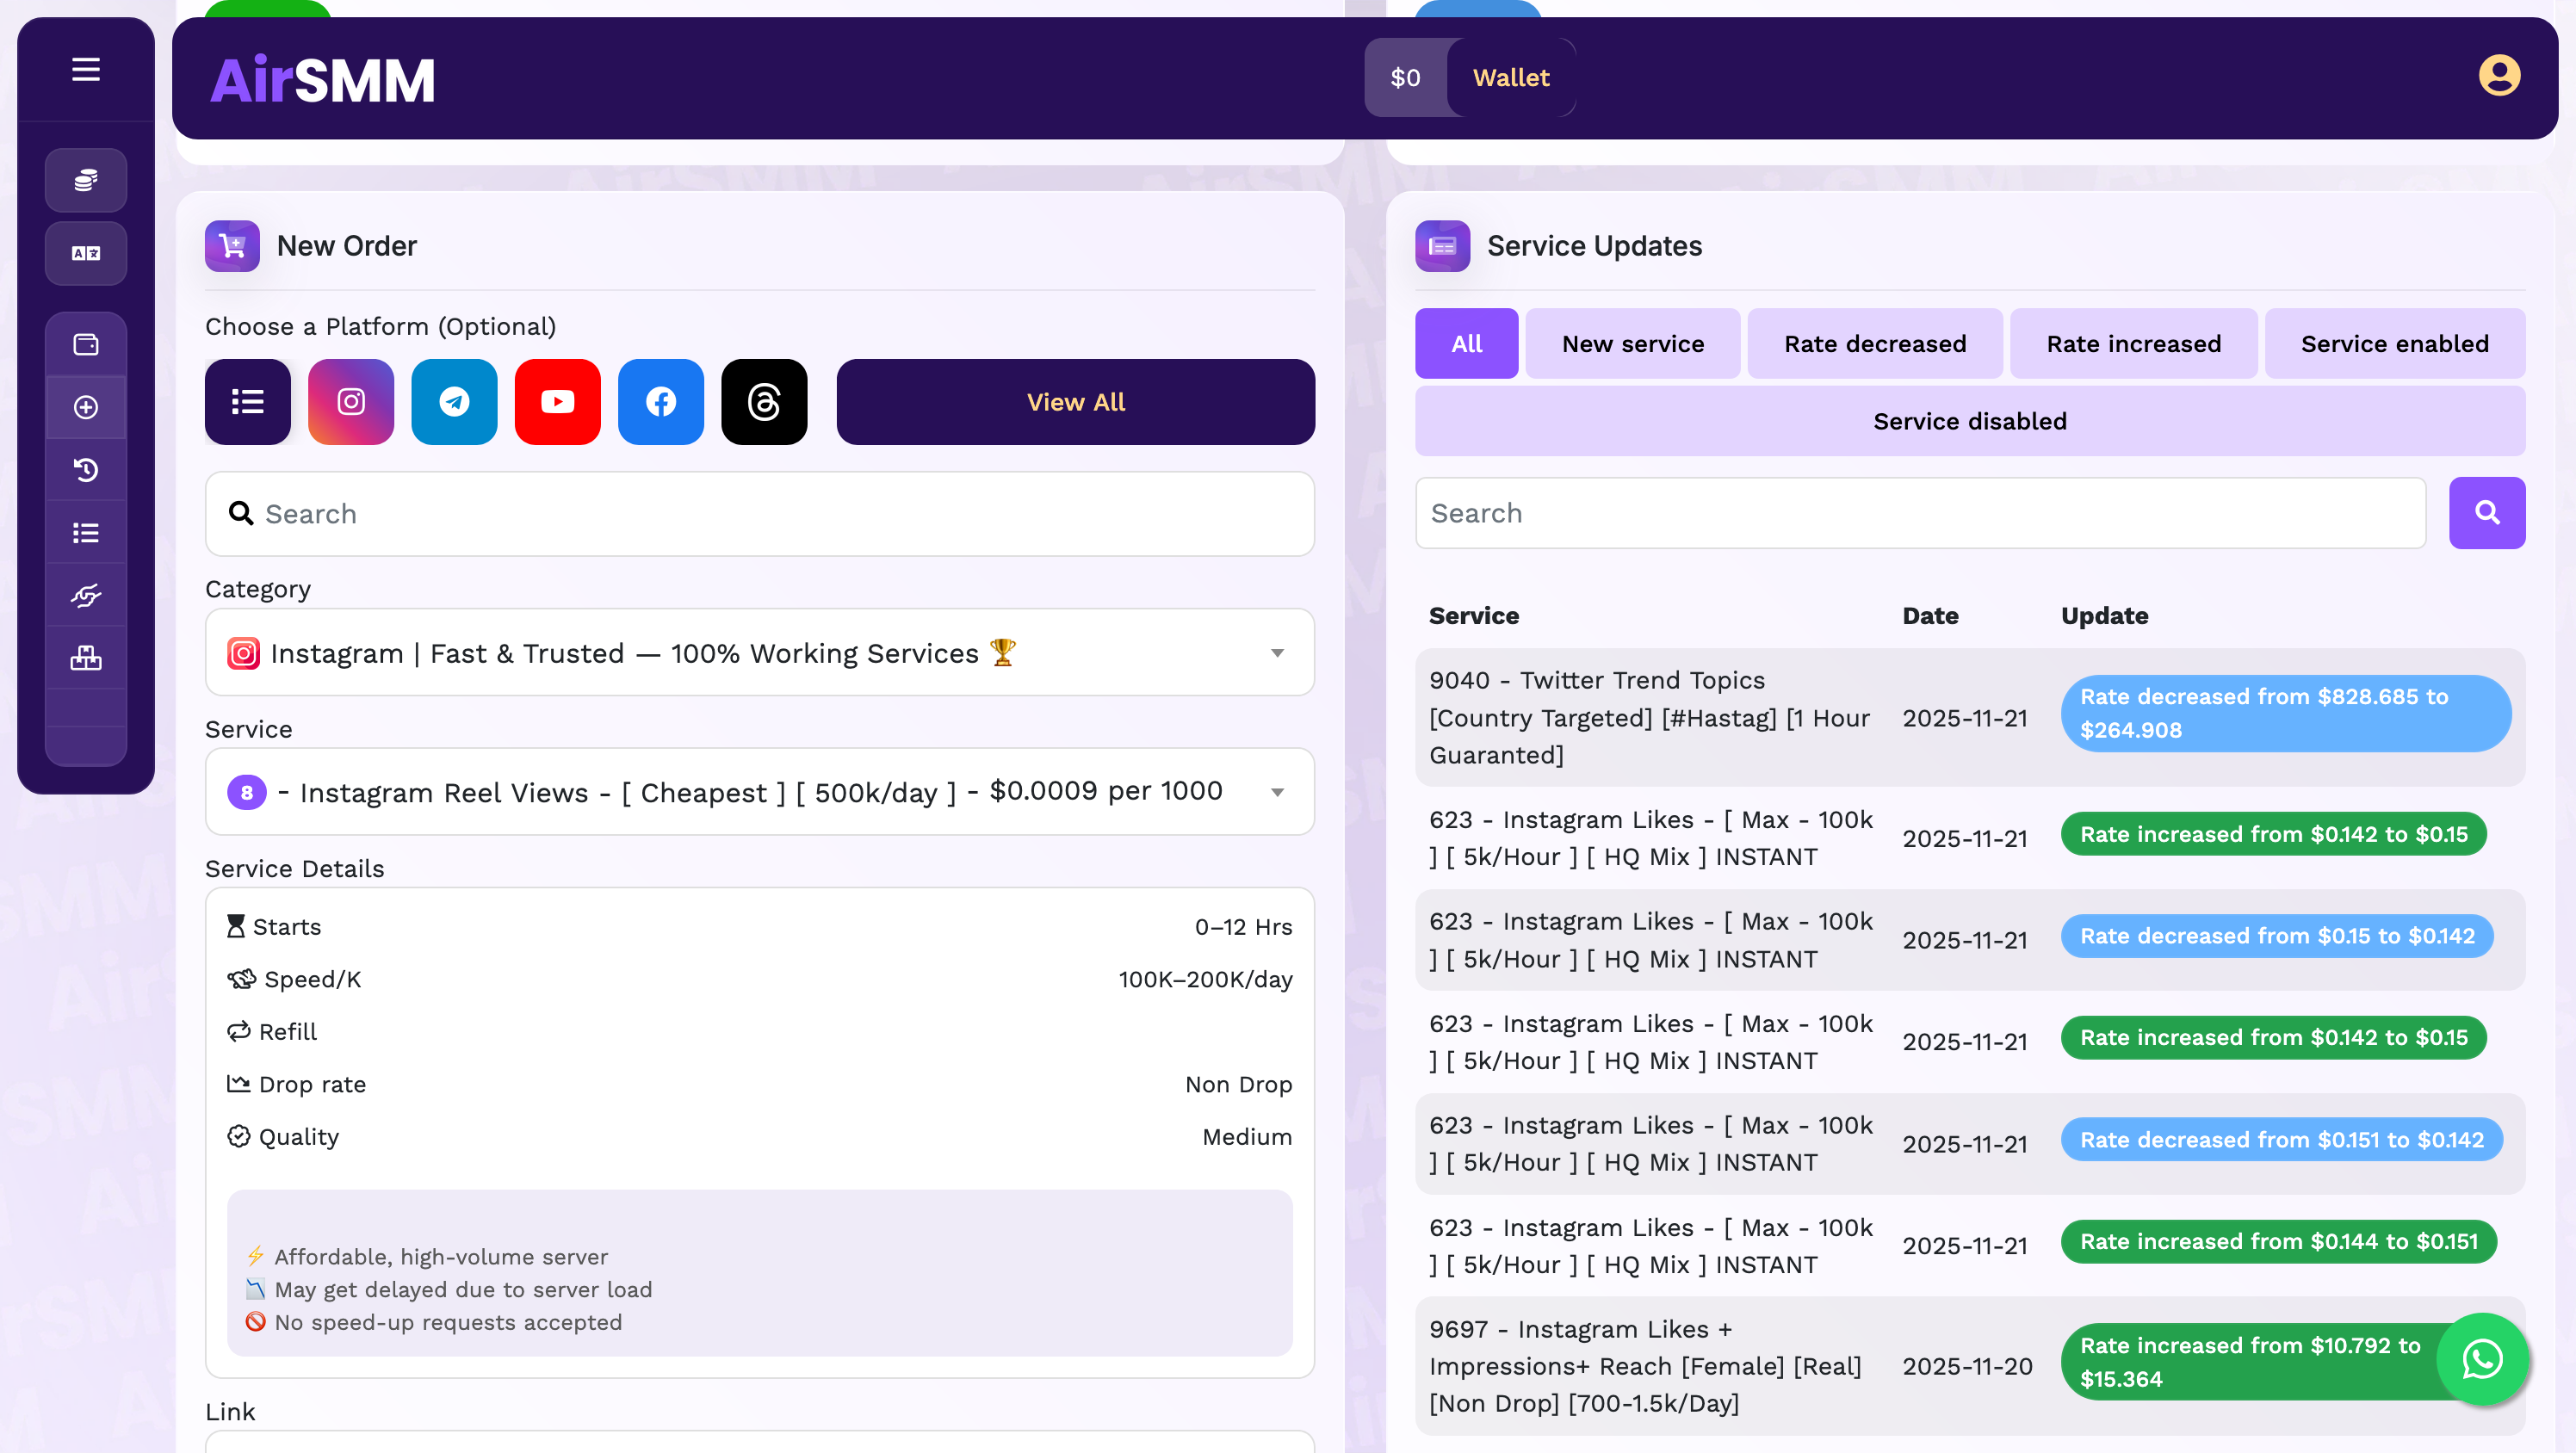This screenshot has height=1453, width=2576.
Task: Open the Wallet button in header
Action: coord(1510,78)
